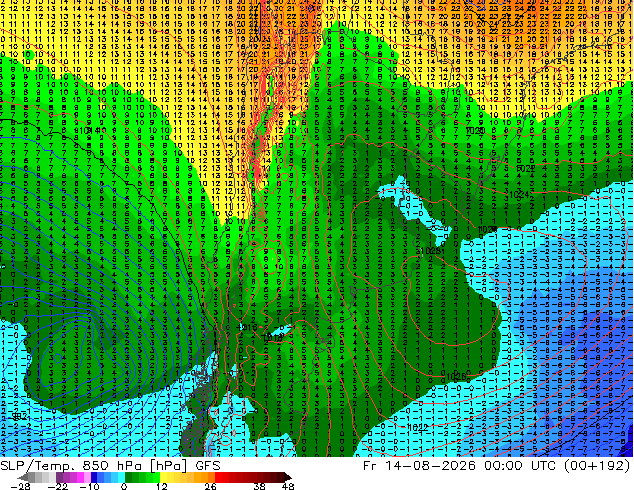
Task: Click the dark blue legend swatch at -10
Action: [x=94, y=477]
